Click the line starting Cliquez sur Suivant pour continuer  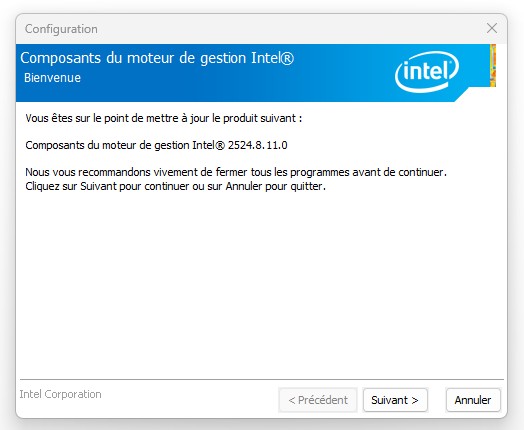click(175, 186)
